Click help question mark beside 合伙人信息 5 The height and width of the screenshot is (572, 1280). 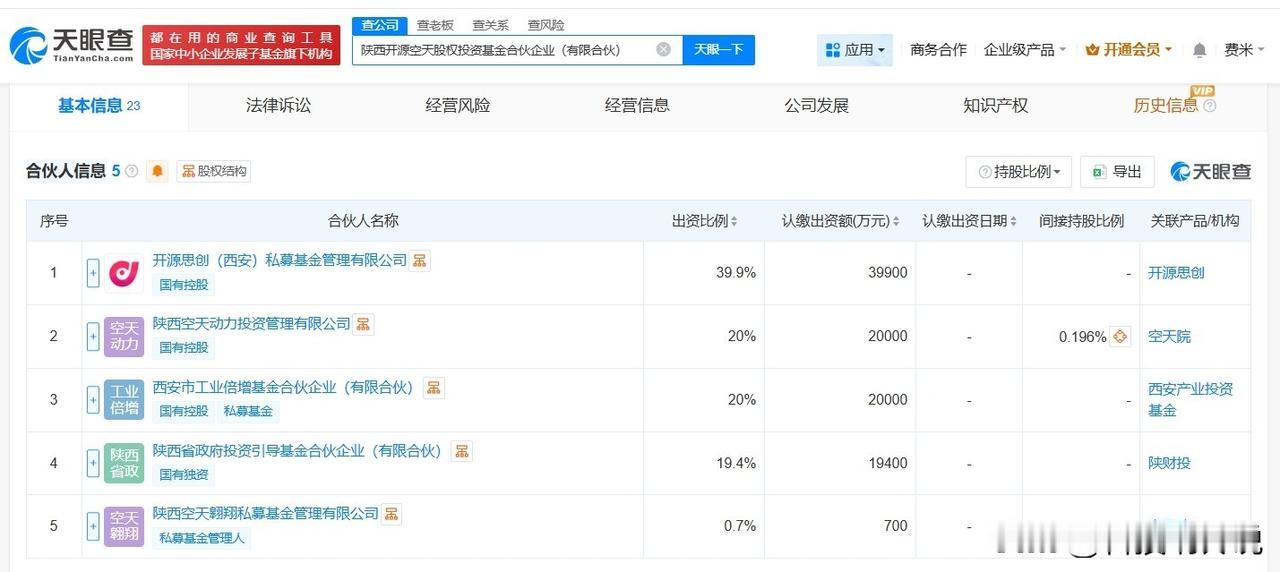pos(131,171)
